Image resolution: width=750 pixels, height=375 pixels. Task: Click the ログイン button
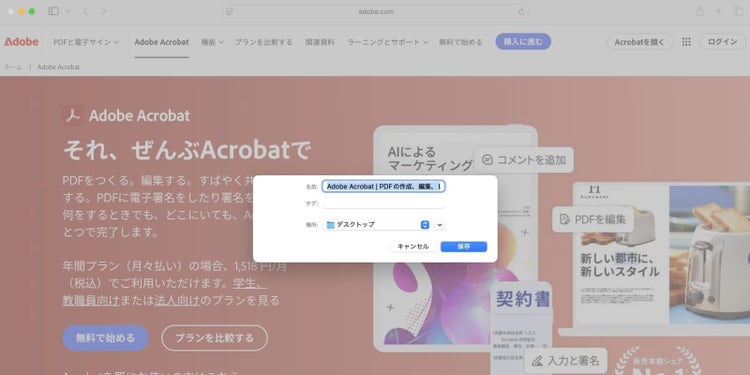point(722,42)
